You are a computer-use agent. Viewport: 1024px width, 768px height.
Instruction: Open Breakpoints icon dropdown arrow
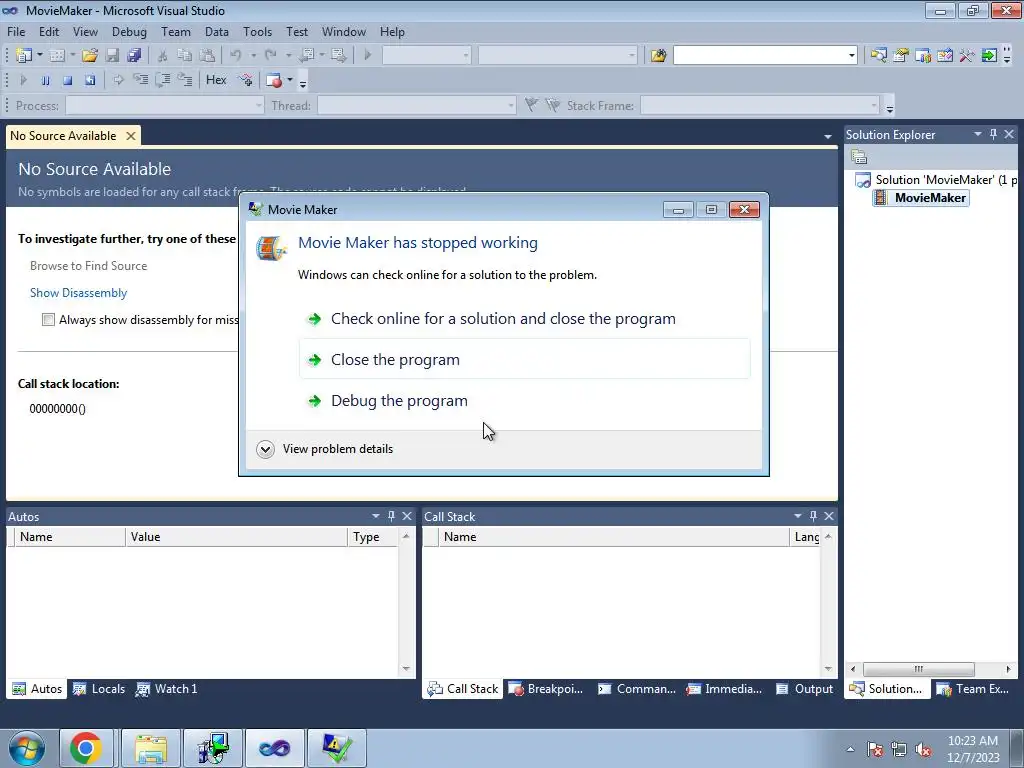[290, 80]
